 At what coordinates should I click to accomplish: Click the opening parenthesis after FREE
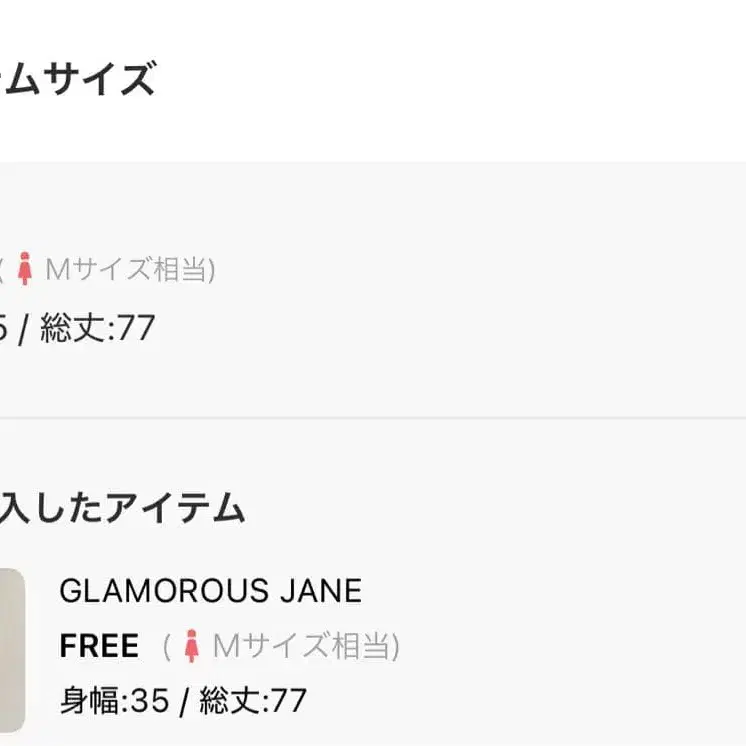(x=167, y=647)
